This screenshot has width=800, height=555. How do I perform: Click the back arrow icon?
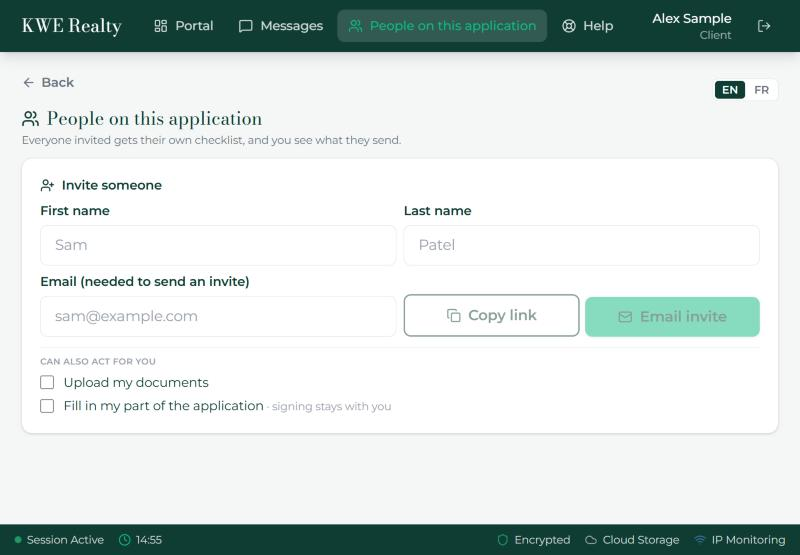click(x=29, y=83)
